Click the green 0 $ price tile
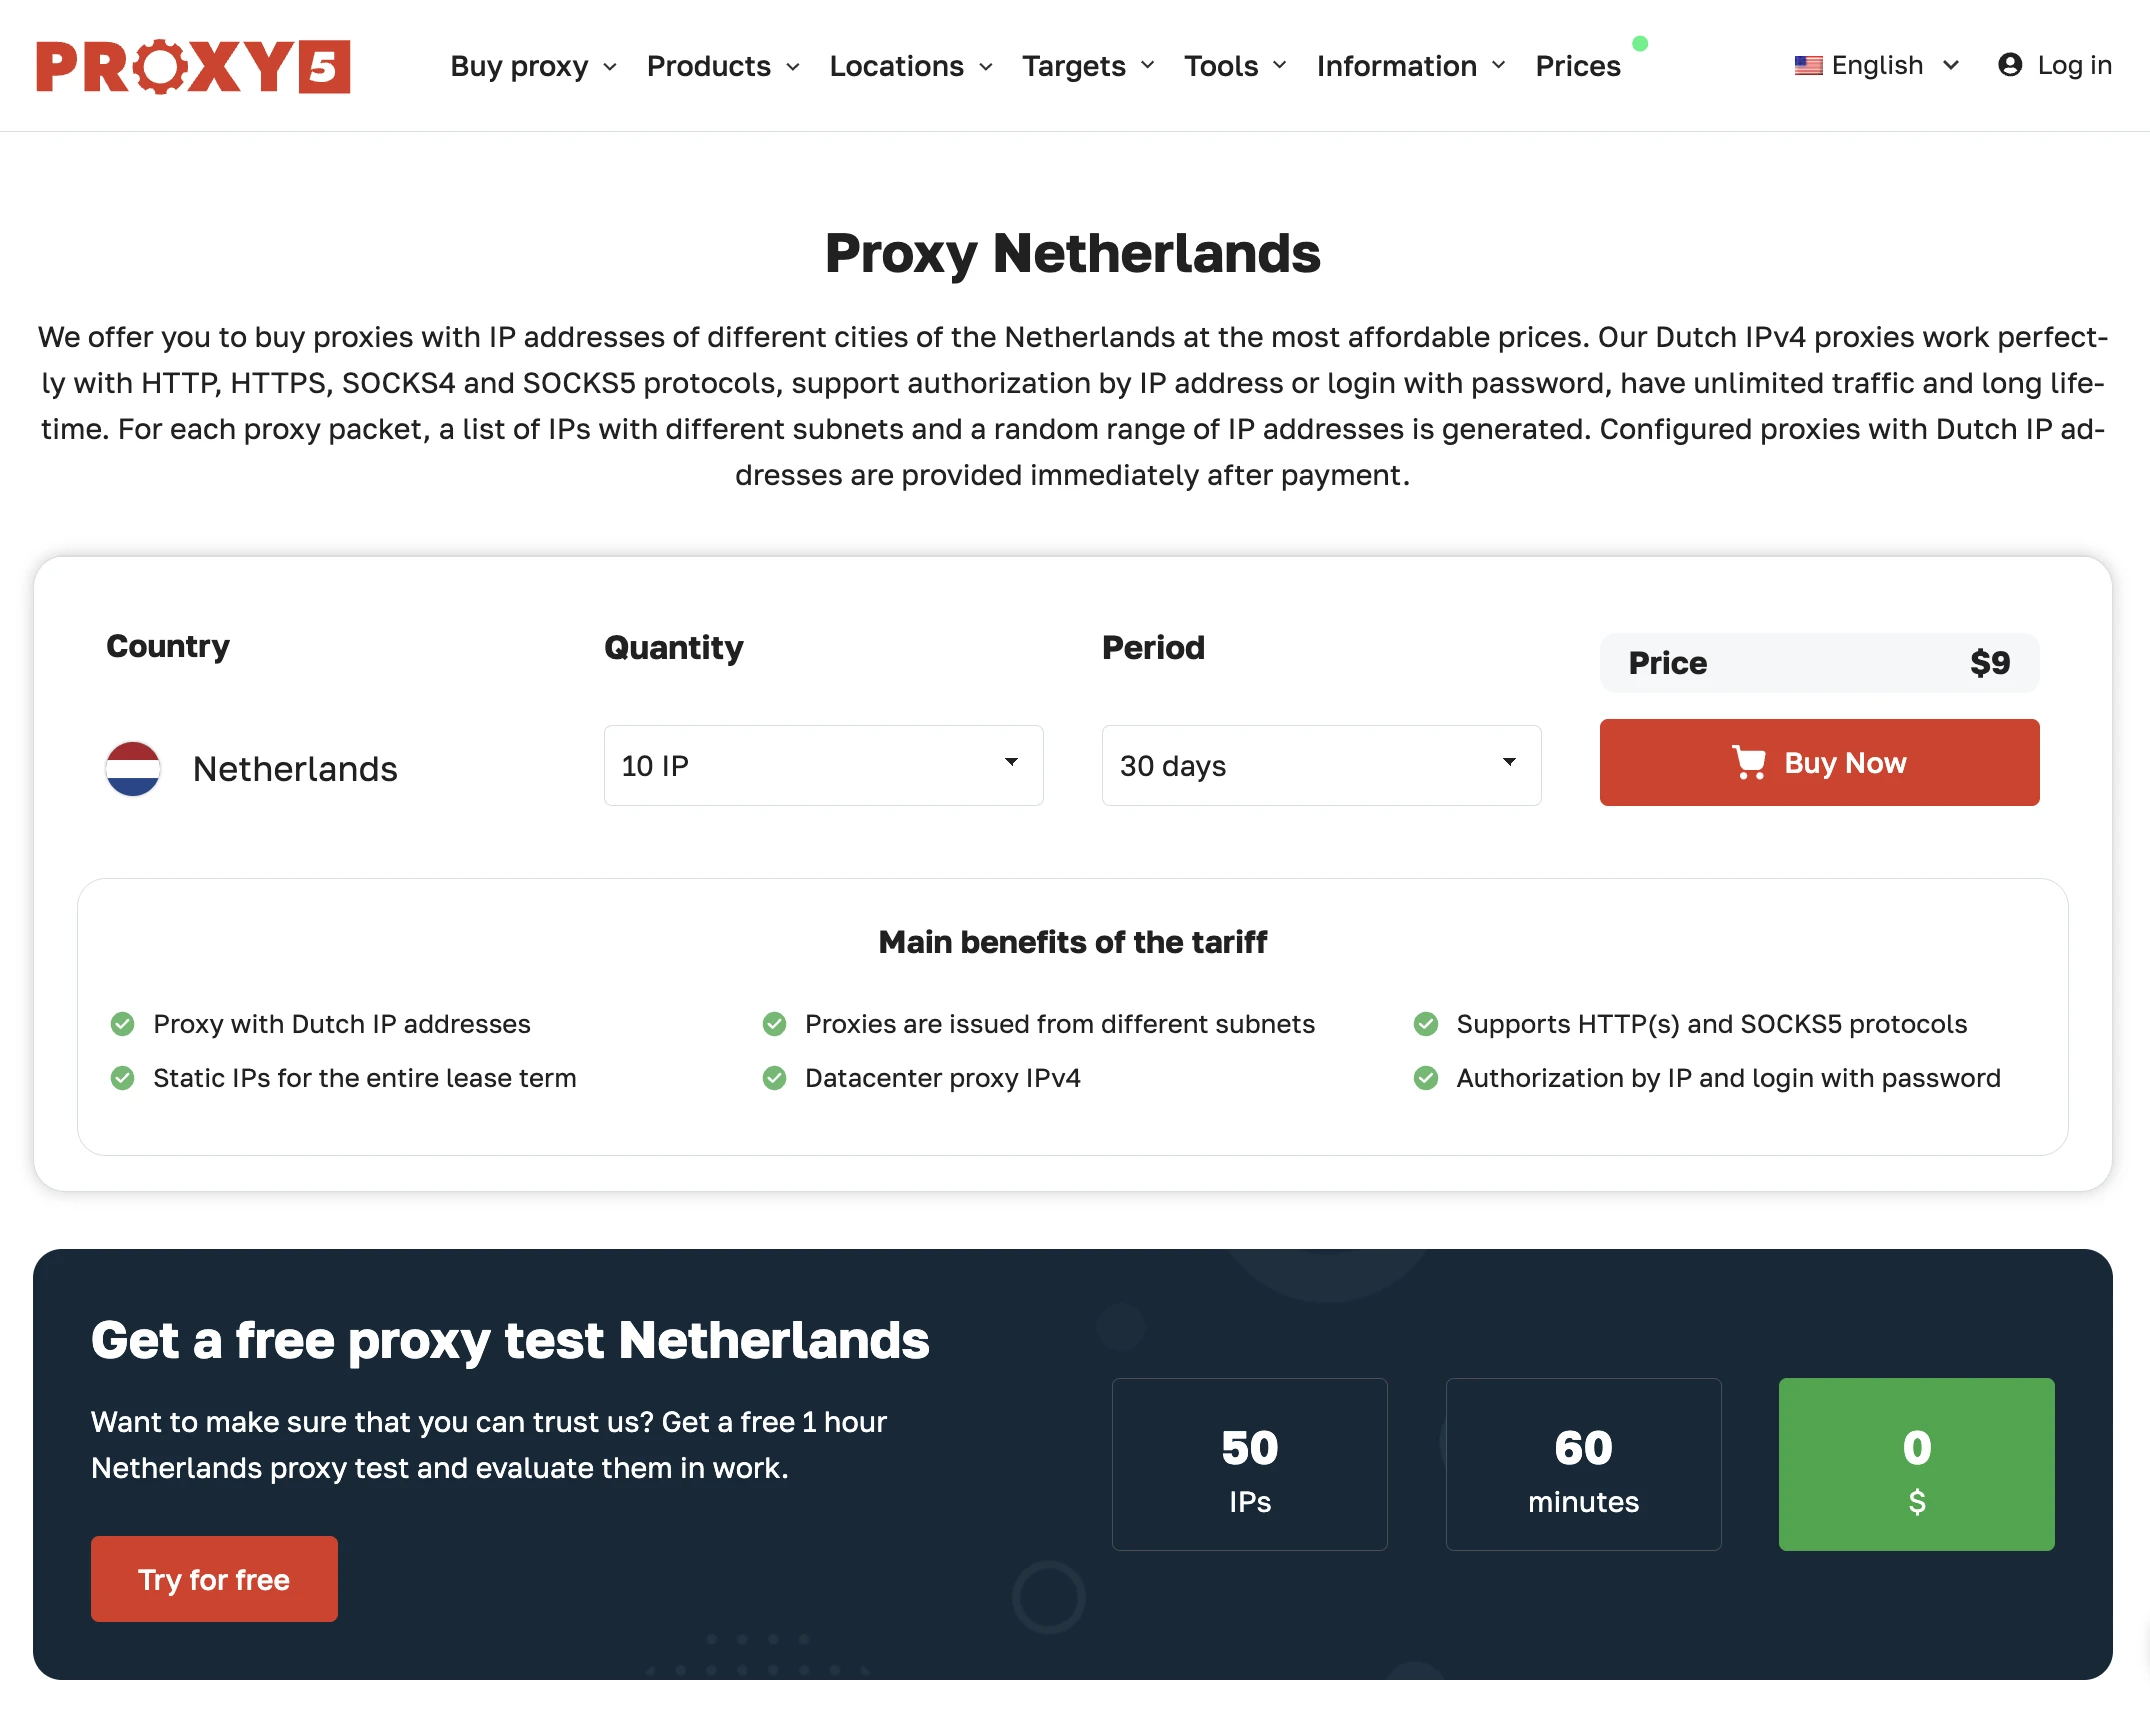 [1916, 1464]
